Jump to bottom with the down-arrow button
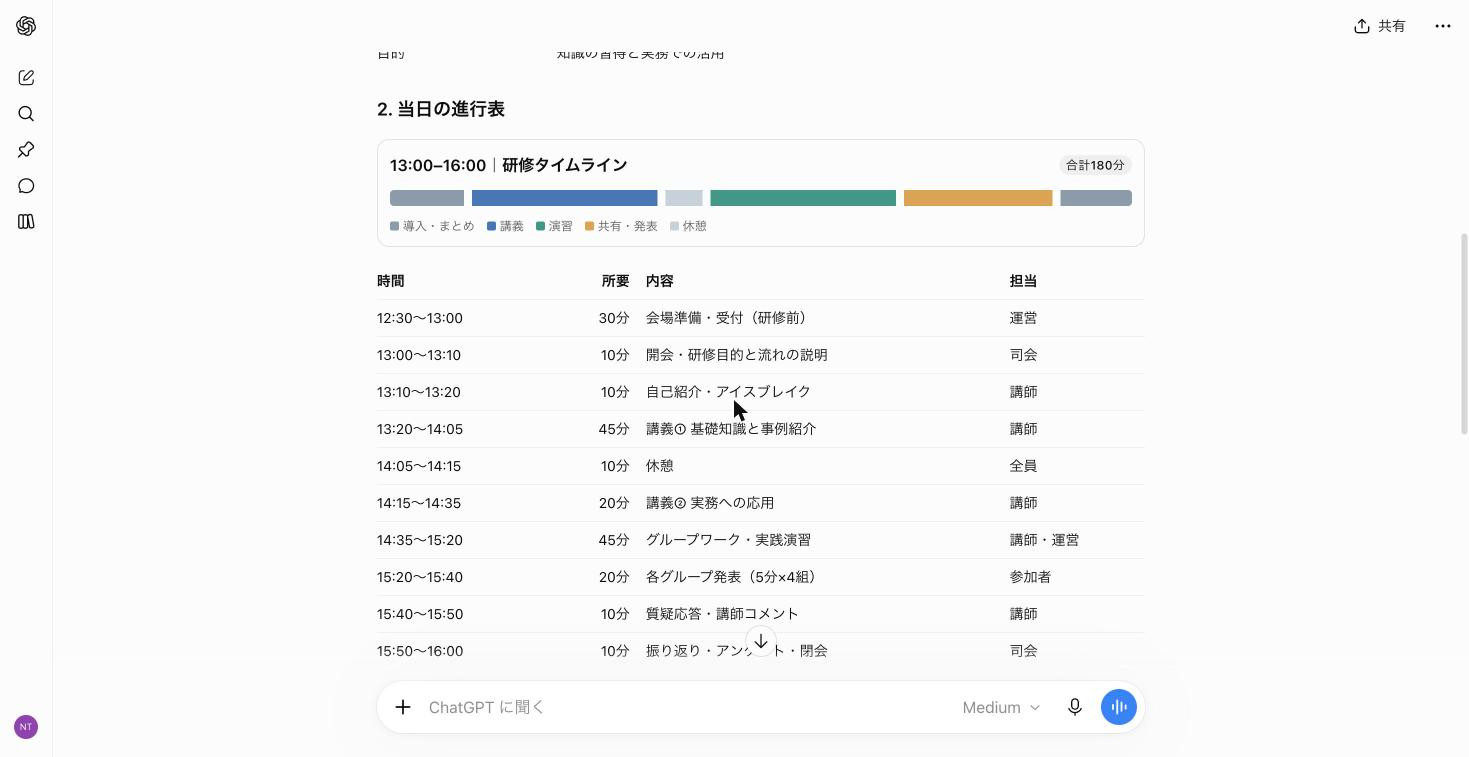Viewport: 1469px width, 757px height. click(x=761, y=641)
